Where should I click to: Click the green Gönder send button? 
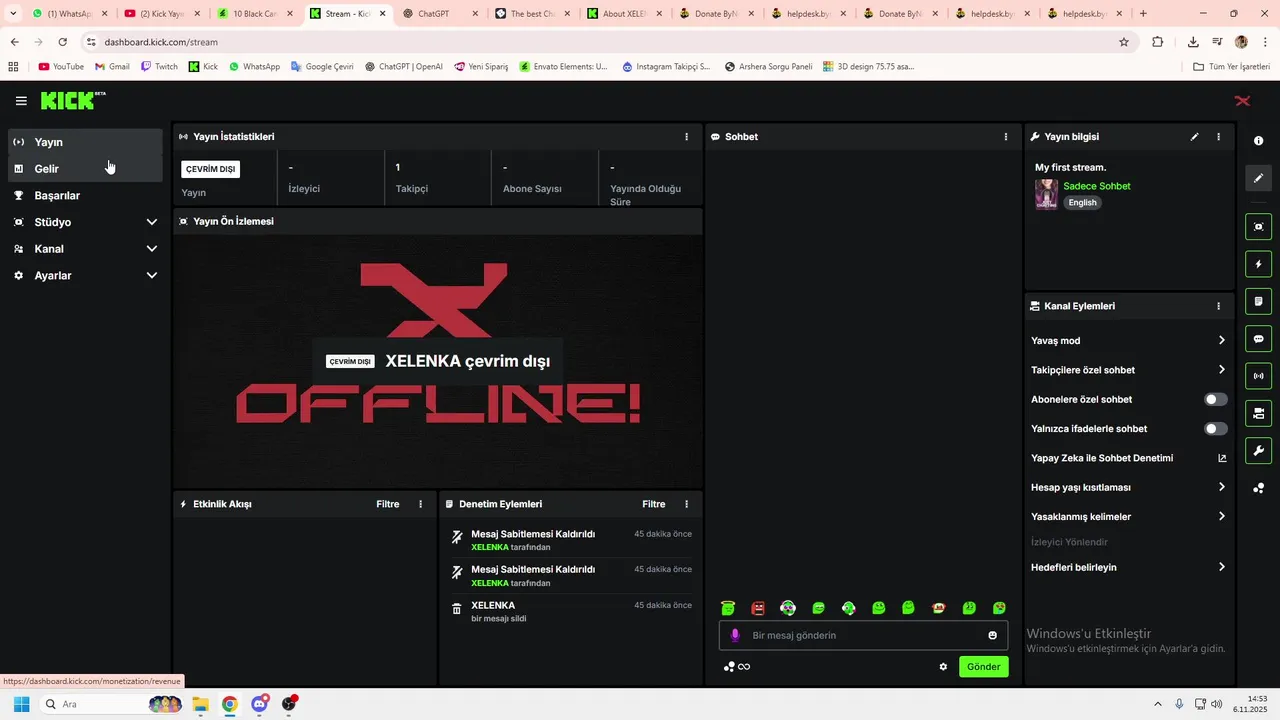tap(984, 667)
